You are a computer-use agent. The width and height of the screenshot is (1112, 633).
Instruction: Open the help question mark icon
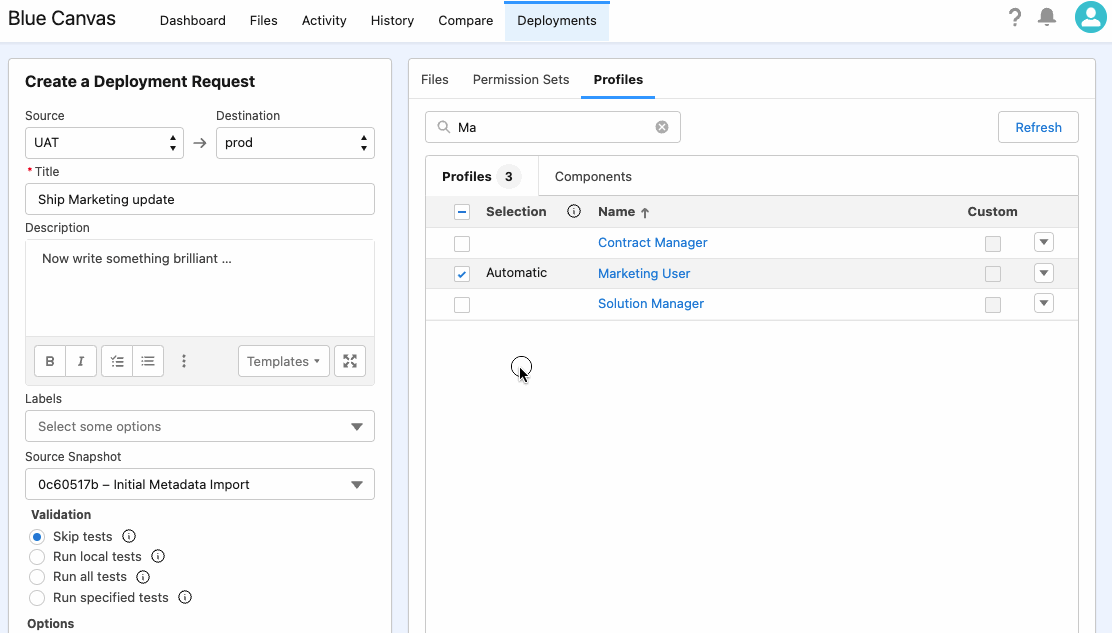point(1015,18)
